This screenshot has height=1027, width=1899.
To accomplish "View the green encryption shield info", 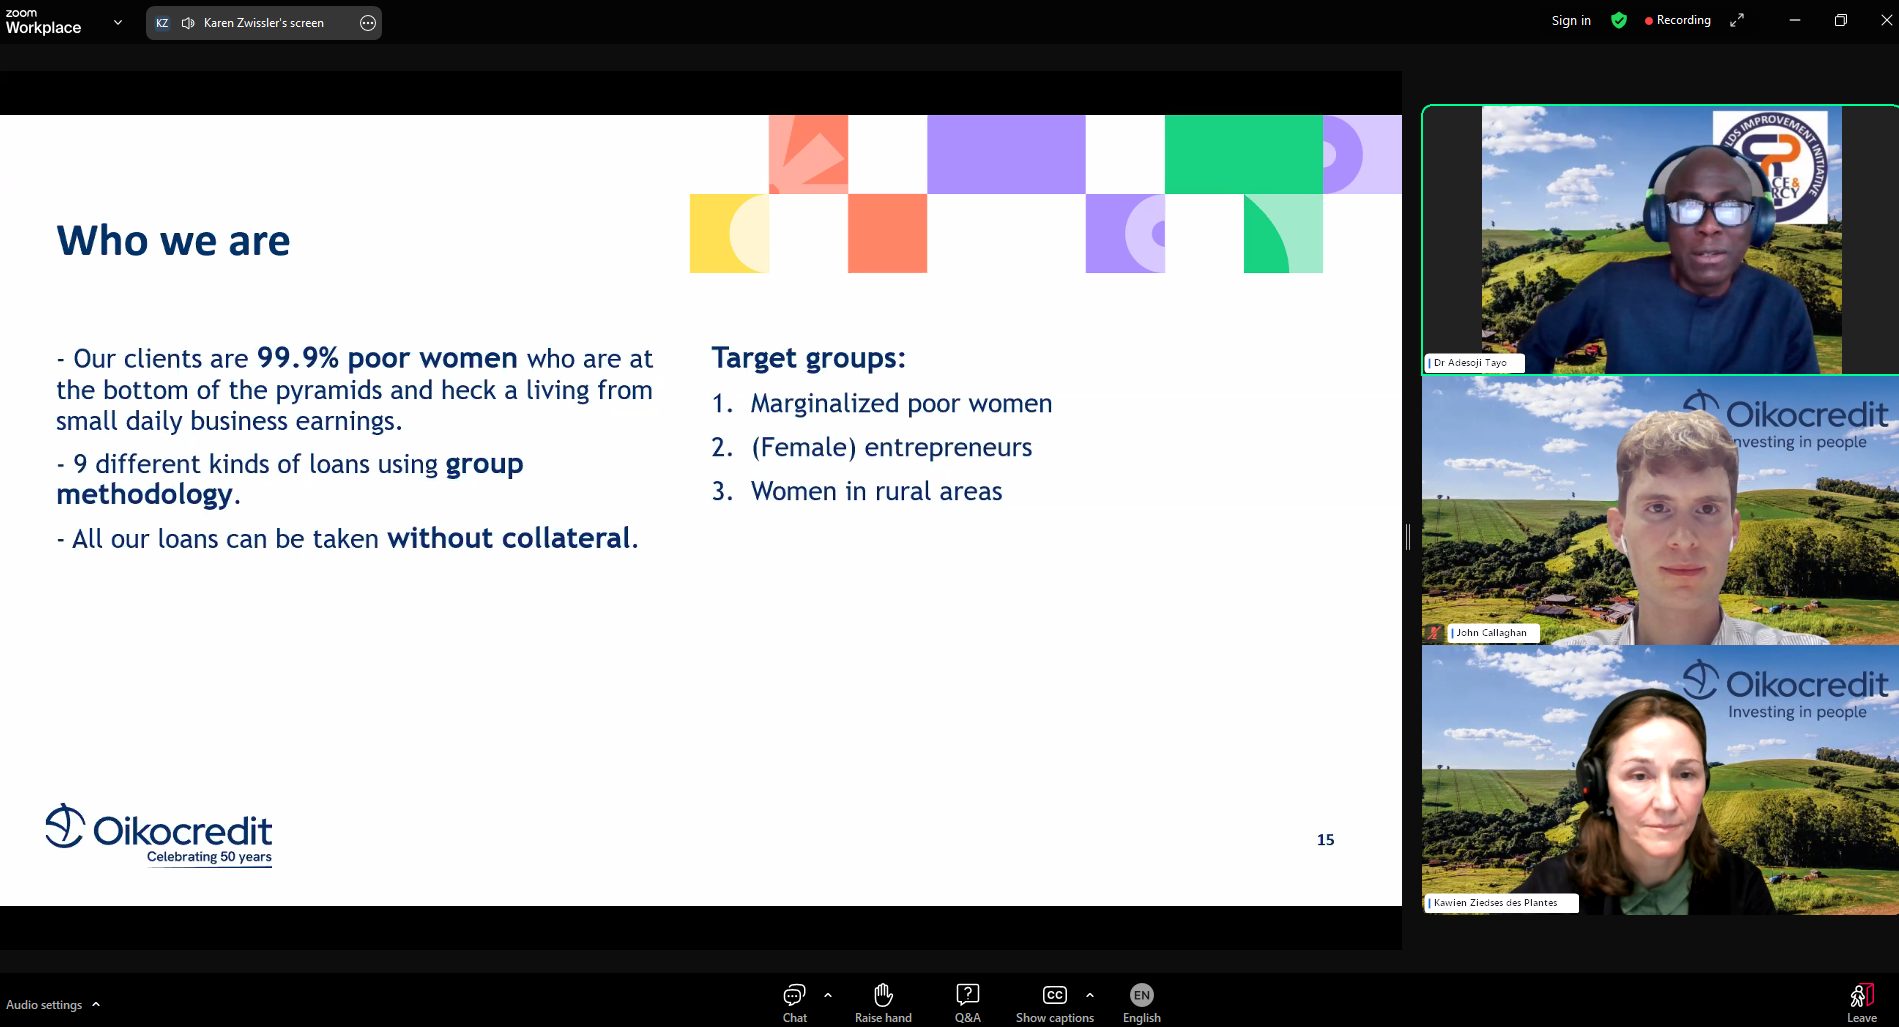I will [x=1619, y=20].
